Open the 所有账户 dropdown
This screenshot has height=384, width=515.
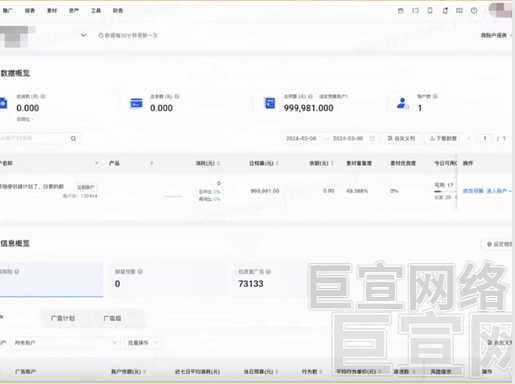pos(65,343)
